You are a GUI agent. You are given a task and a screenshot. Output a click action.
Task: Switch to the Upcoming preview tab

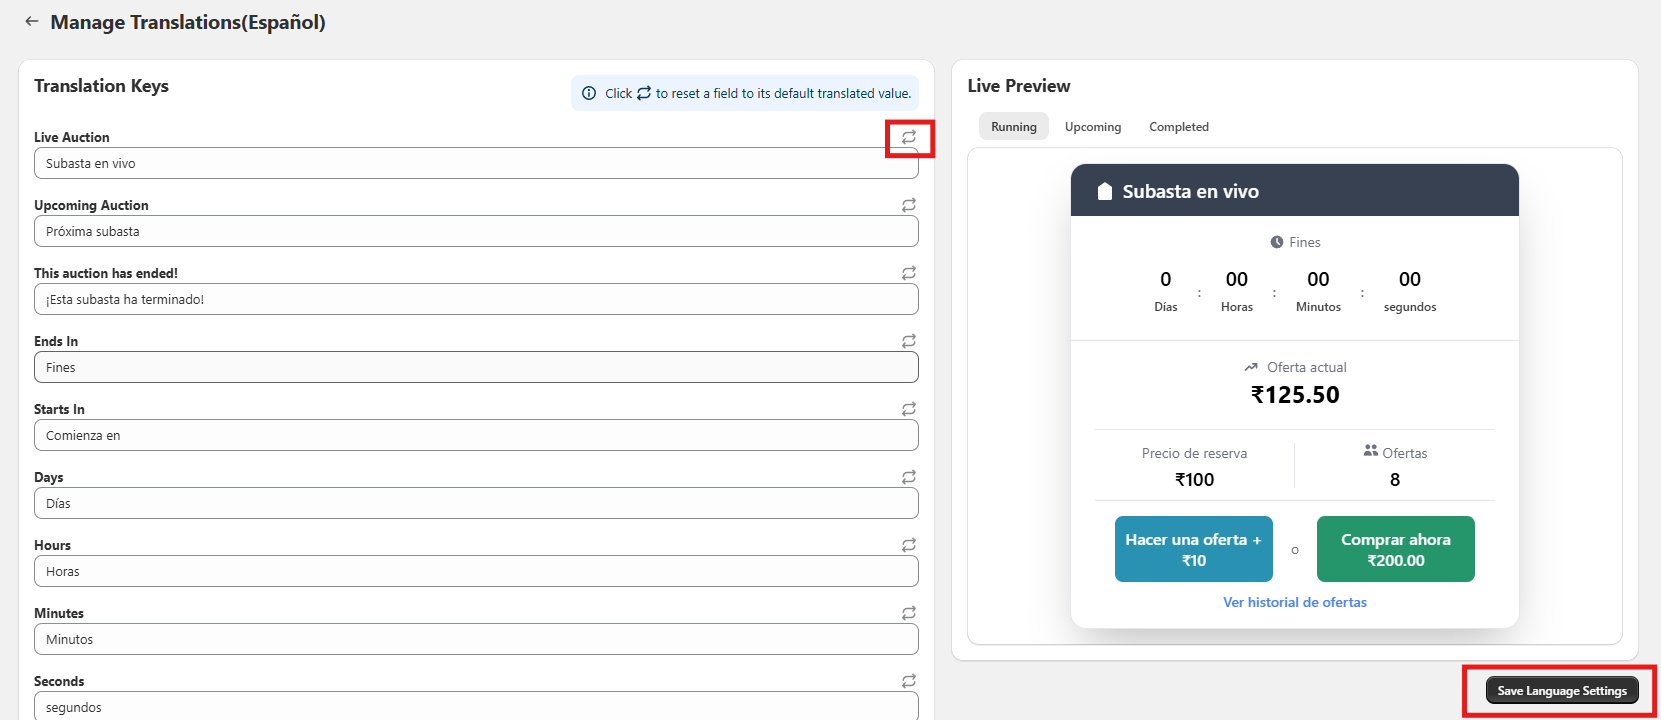pyautogui.click(x=1092, y=127)
